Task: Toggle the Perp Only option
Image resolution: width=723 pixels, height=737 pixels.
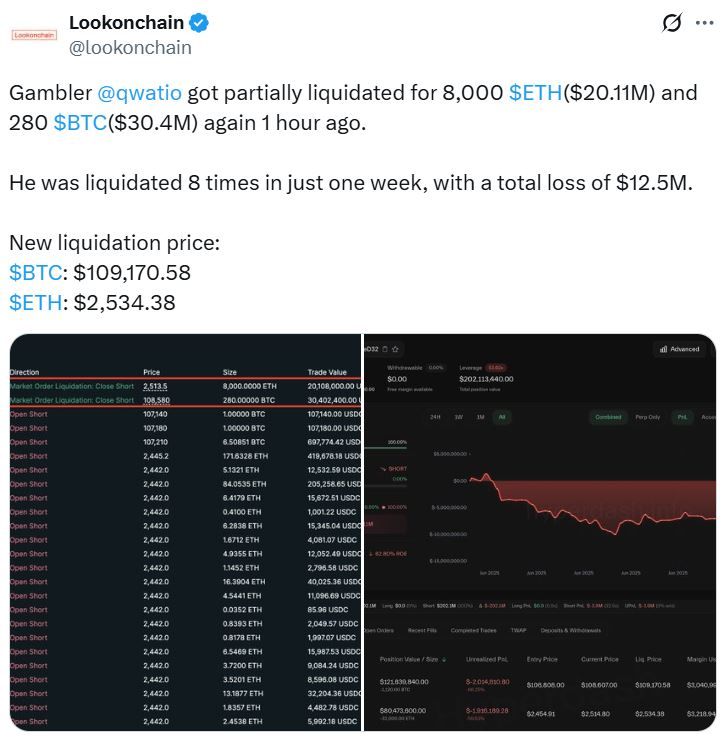Action: (647, 417)
